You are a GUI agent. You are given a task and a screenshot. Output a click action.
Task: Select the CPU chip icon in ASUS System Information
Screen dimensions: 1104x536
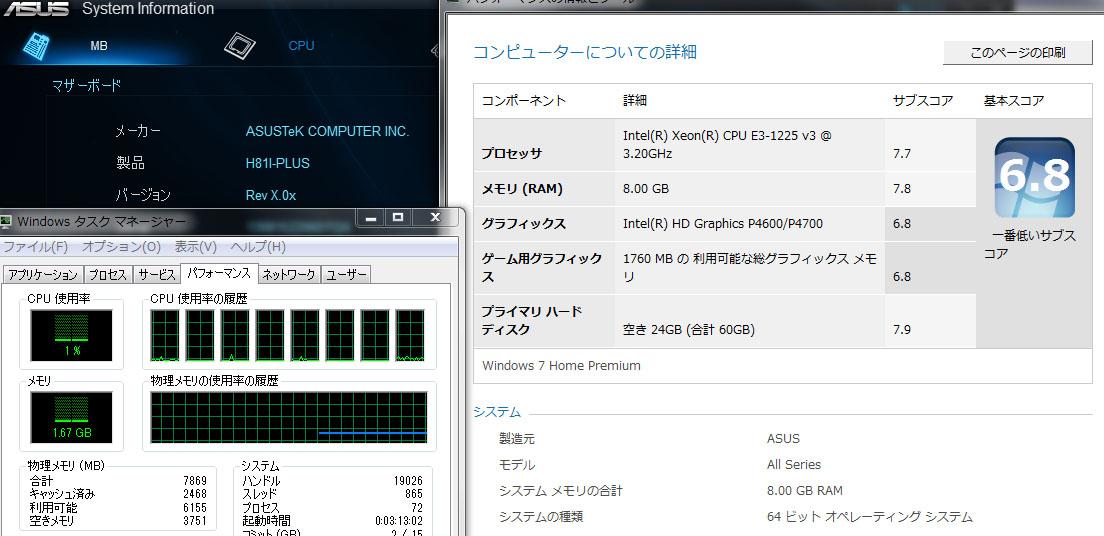click(x=240, y=46)
